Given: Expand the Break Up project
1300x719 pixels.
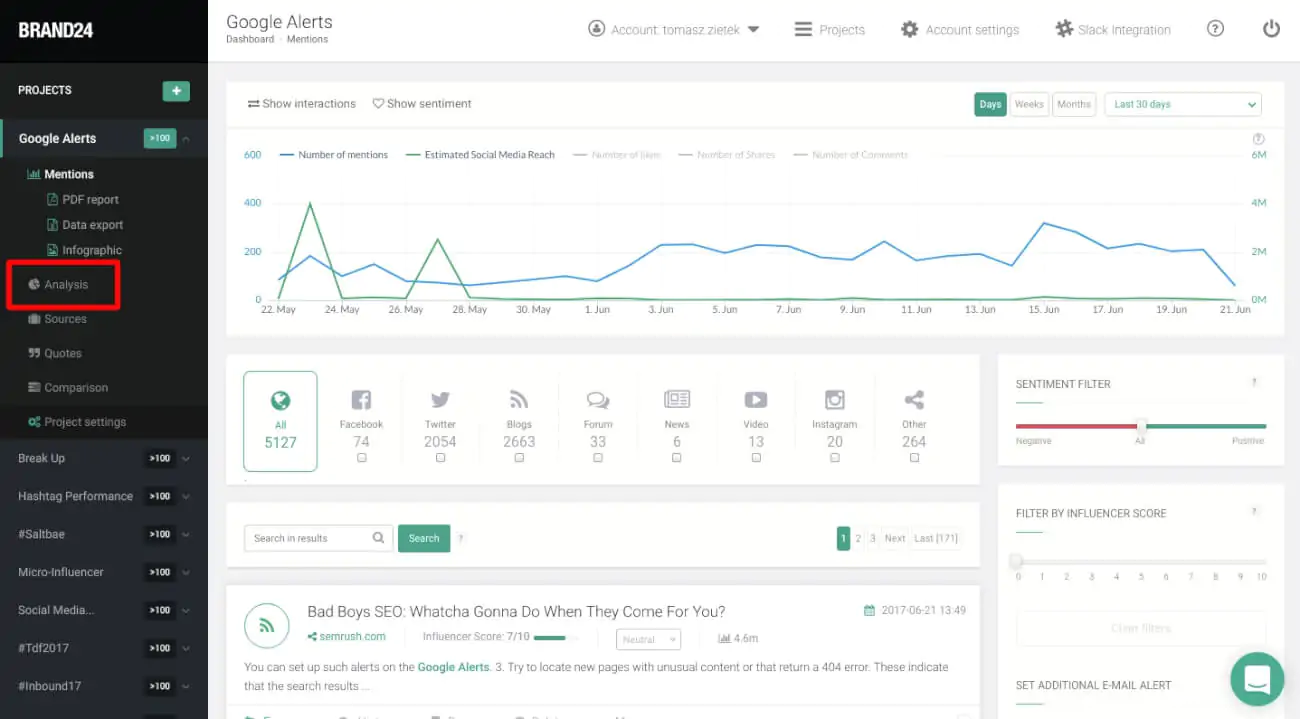Looking at the screenshot, I should (x=41, y=458).
